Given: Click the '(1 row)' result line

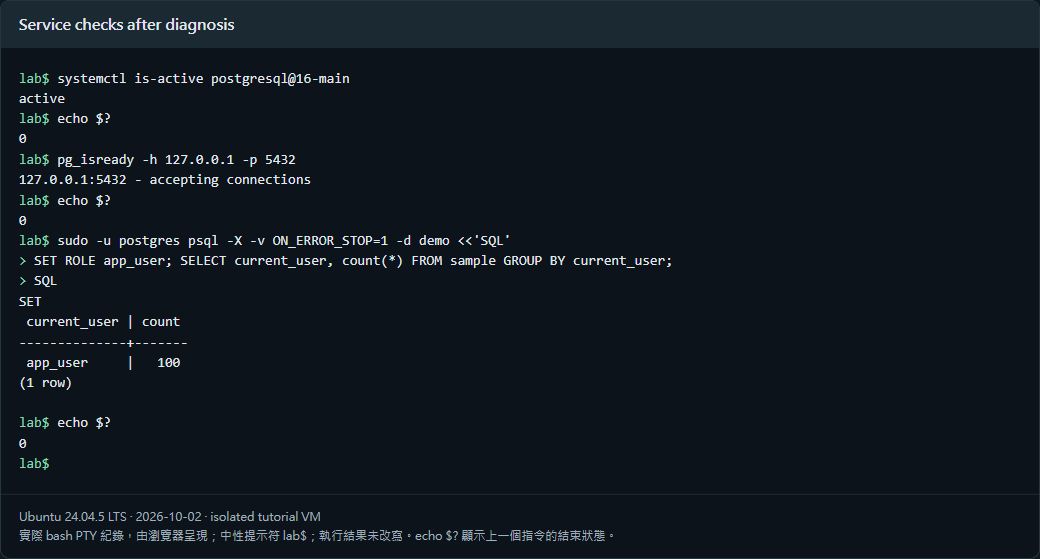Looking at the screenshot, I should click(45, 383).
